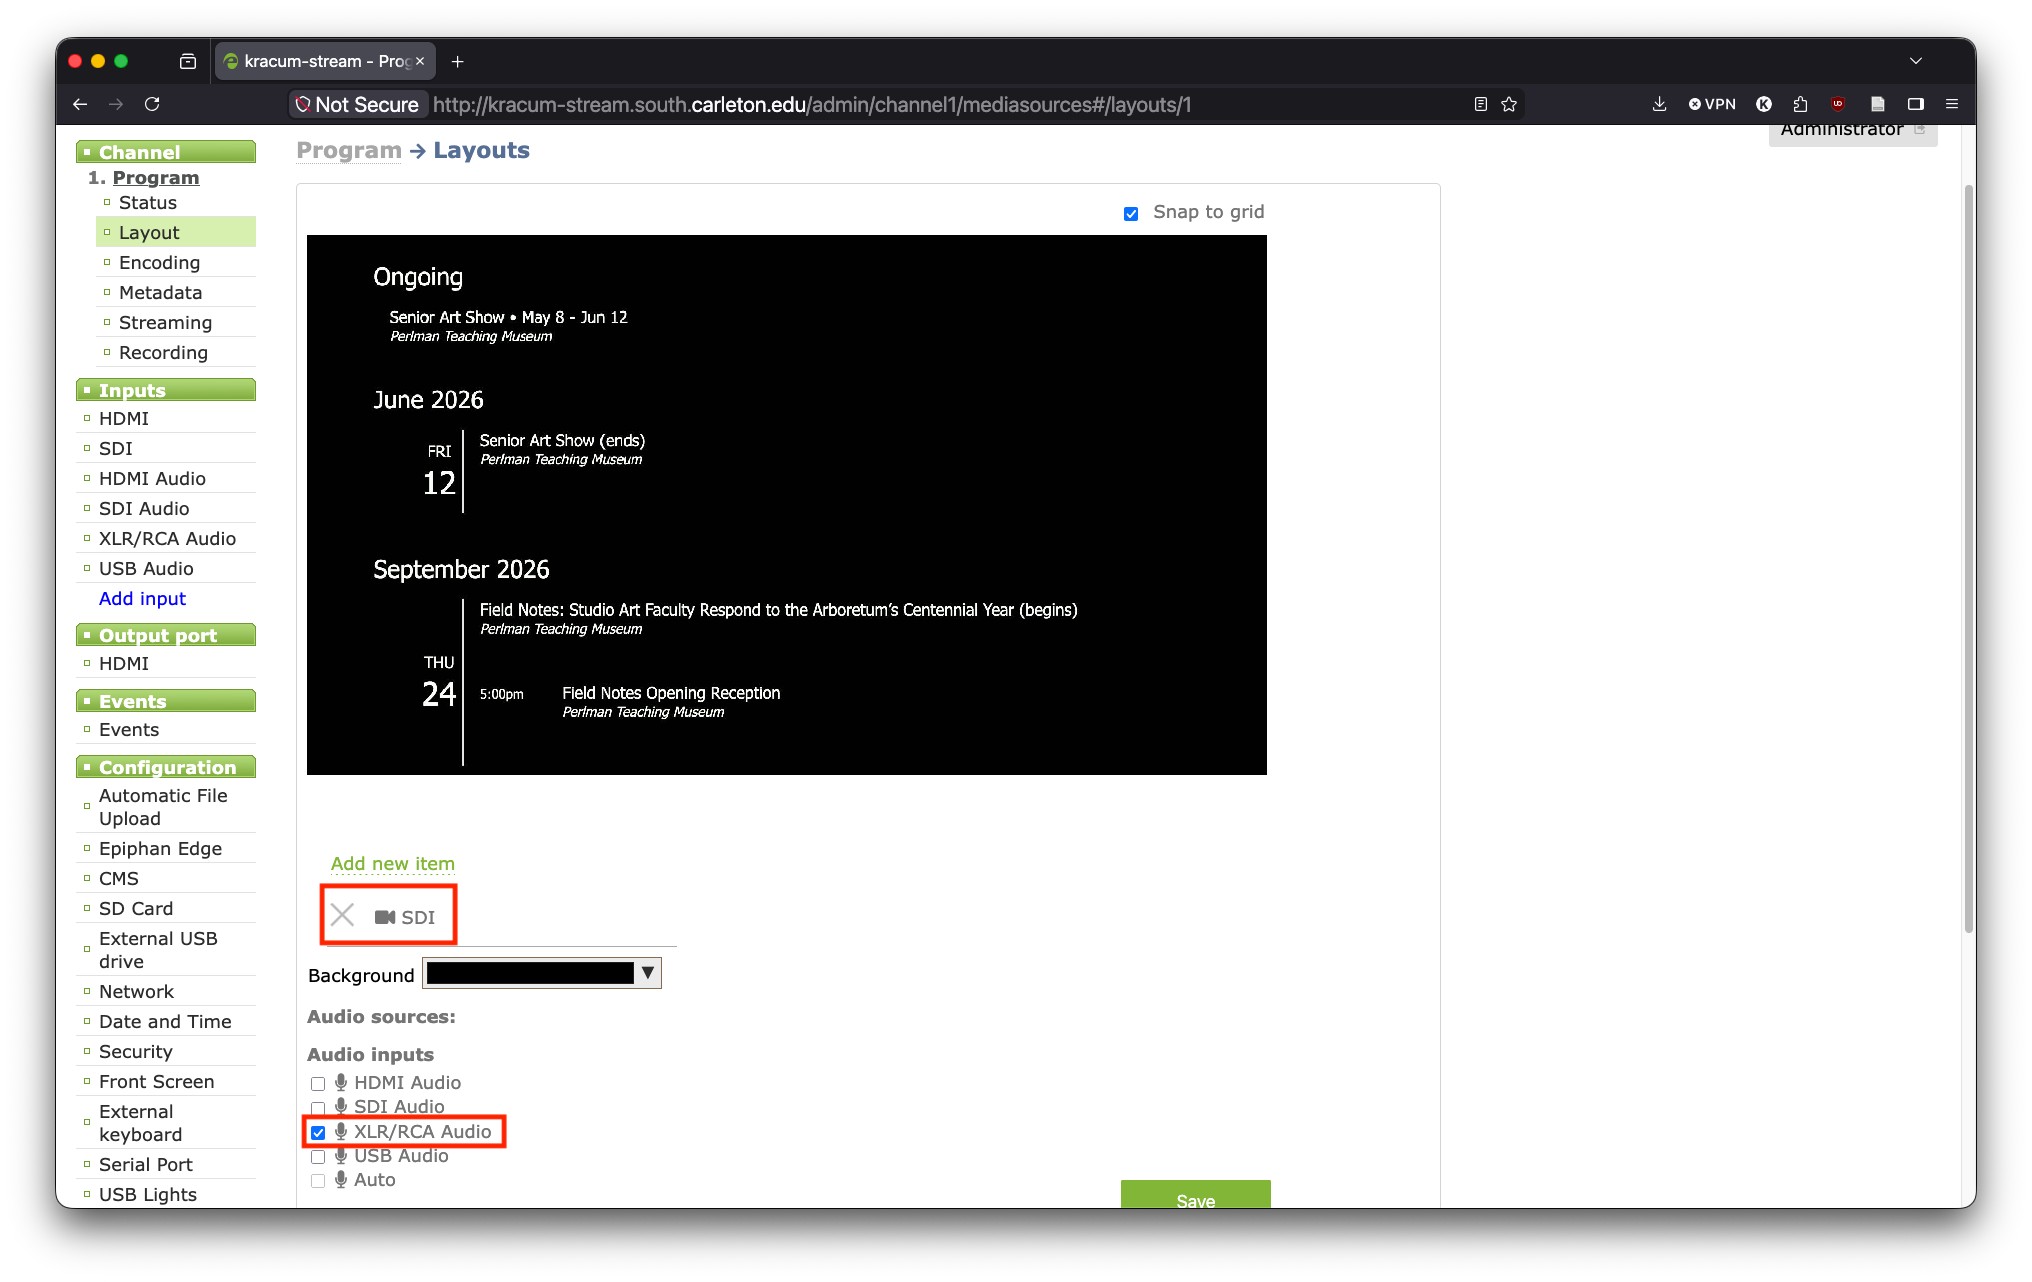The width and height of the screenshot is (2032, 1282).
Task: Save the layout
Action: [x=1196, y=1195]
